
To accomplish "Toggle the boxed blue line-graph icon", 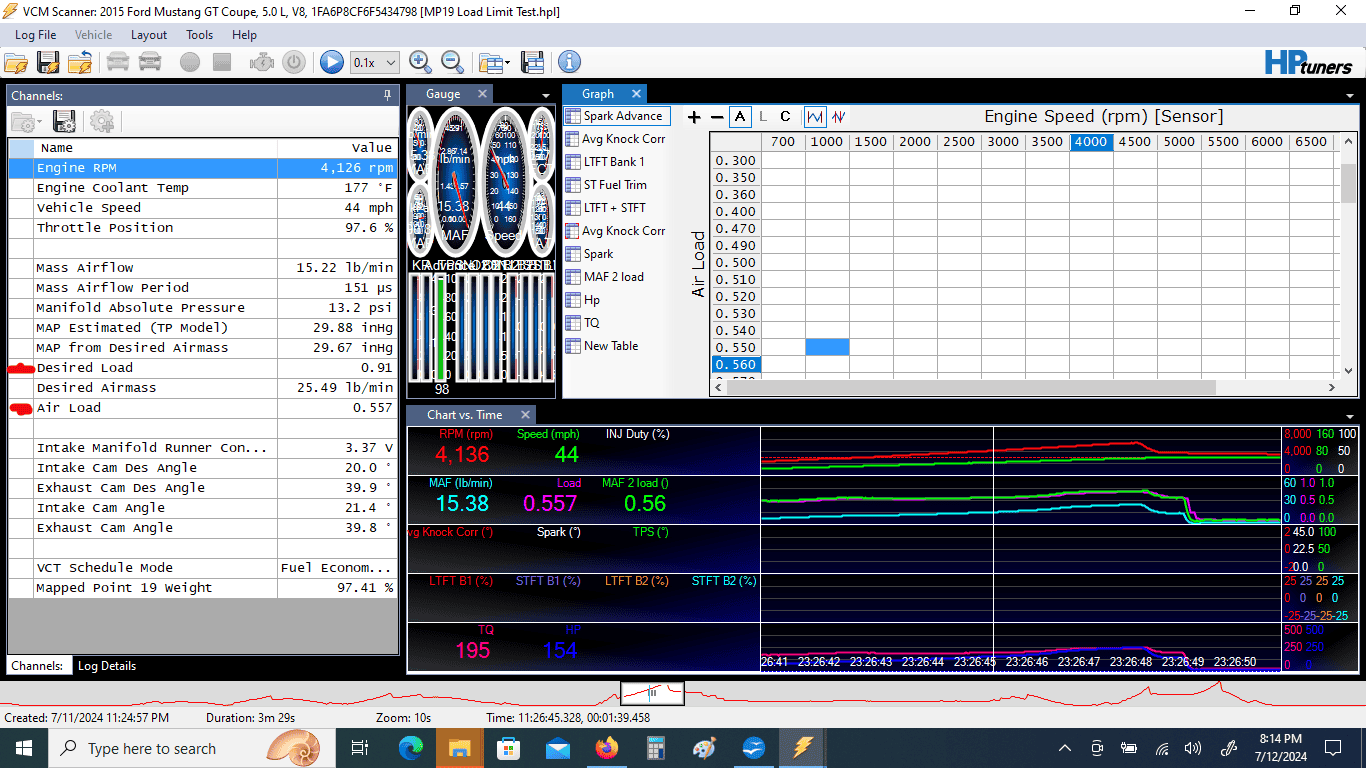I will click(815, 117).
